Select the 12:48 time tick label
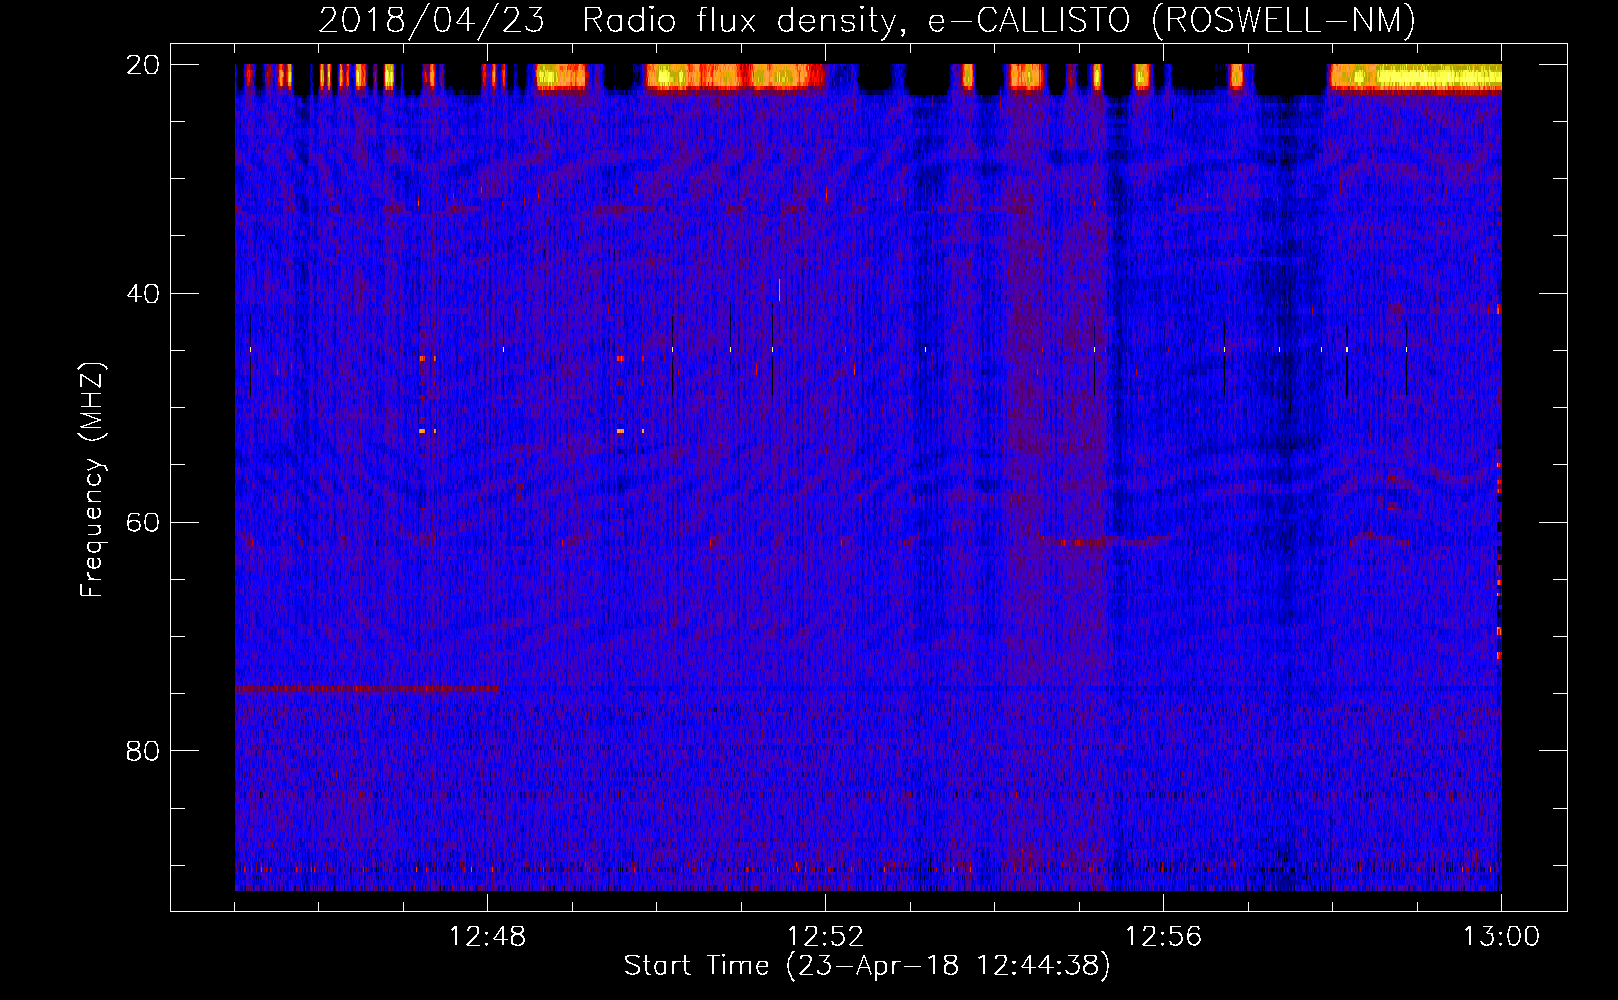This screenshot has width=1618, height=1000. [x=487, y=937]
